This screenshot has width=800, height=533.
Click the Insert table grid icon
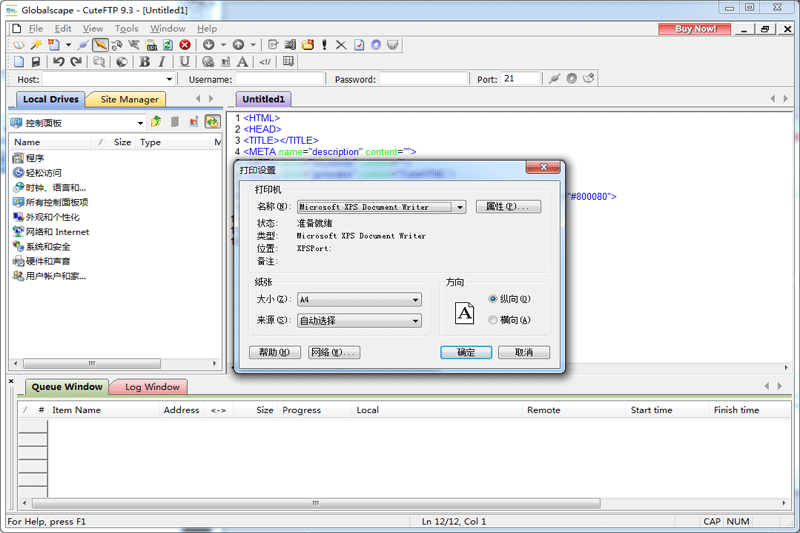click(x=289, y=62)
